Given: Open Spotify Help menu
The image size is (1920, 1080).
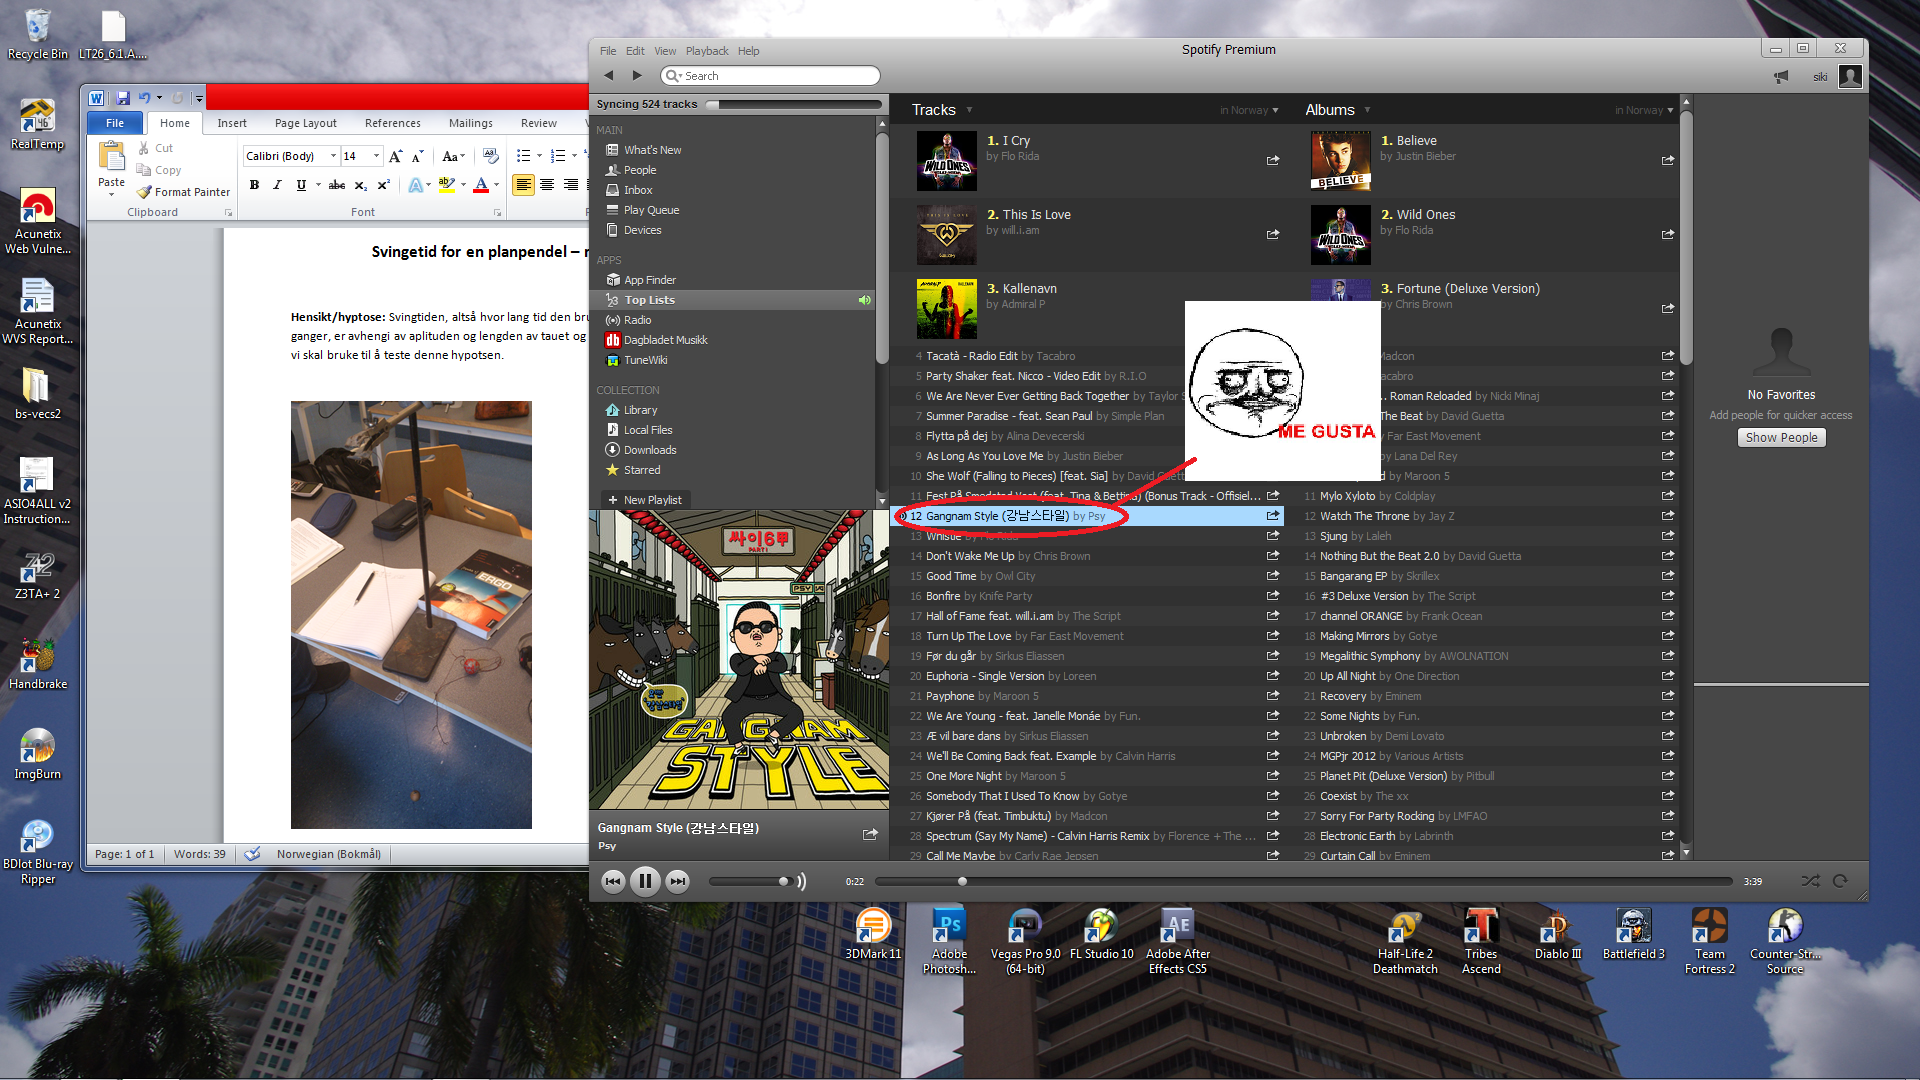Looking at the screenshot, I should pyautogui.click(x=749, y=51).
